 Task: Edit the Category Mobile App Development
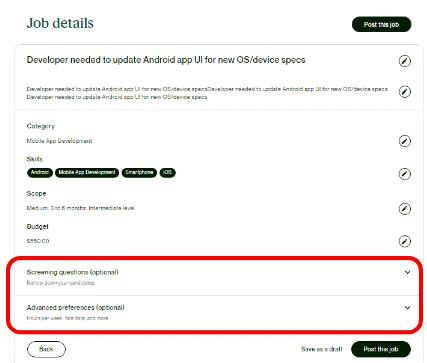(405, 141)
